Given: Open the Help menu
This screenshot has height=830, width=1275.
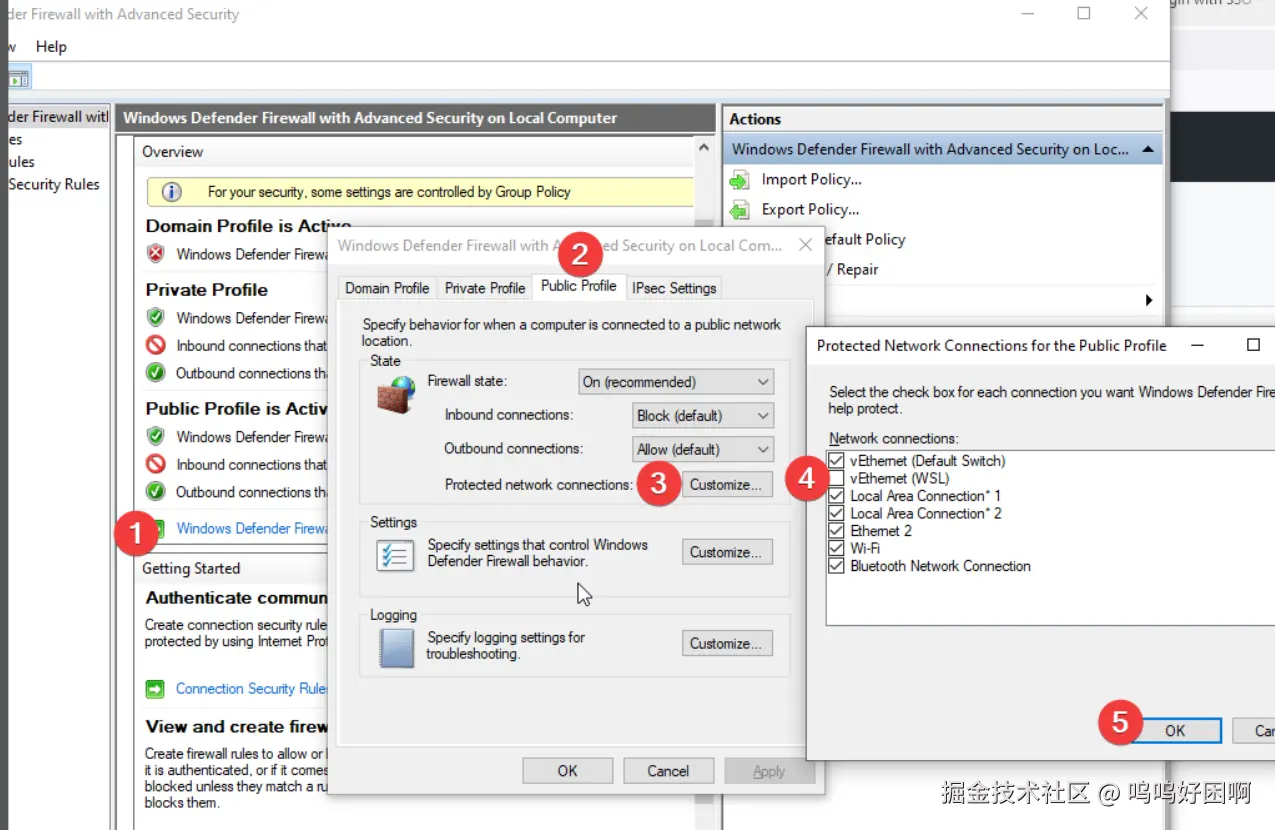Looking at the screenshot, I should tap(51, 46).
